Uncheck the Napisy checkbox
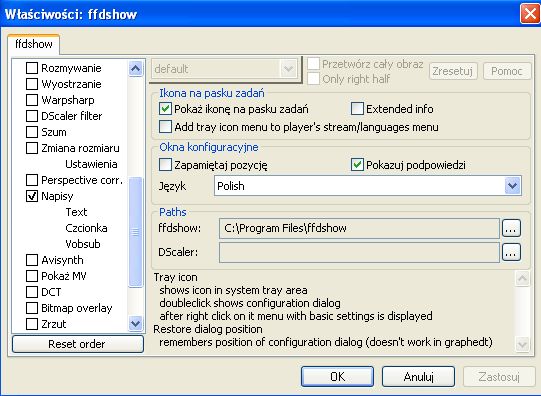 pyautogui.click(x=32, y=196)
